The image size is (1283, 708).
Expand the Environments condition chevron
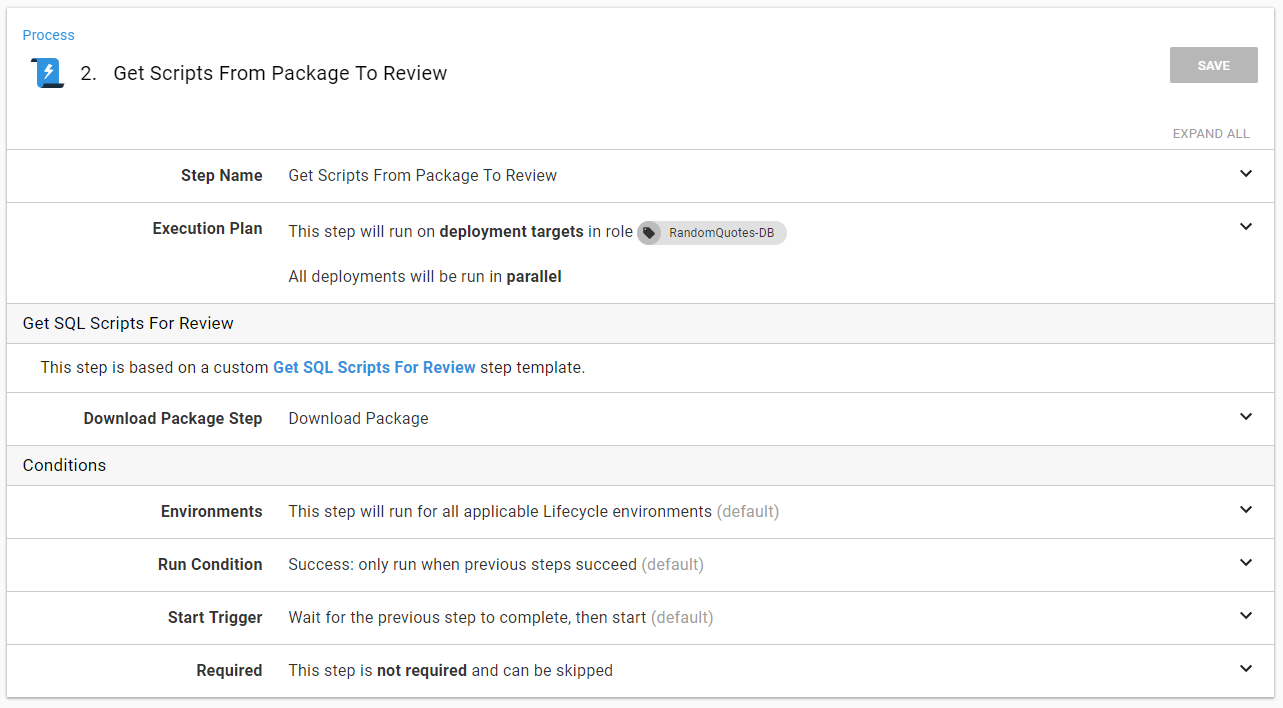(x=1245, y=510)
